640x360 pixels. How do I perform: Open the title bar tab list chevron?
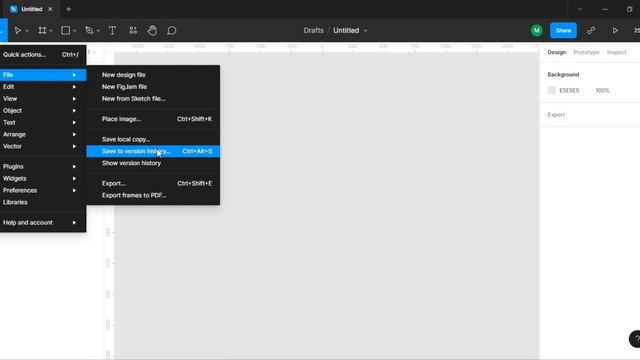coord(580,9)
